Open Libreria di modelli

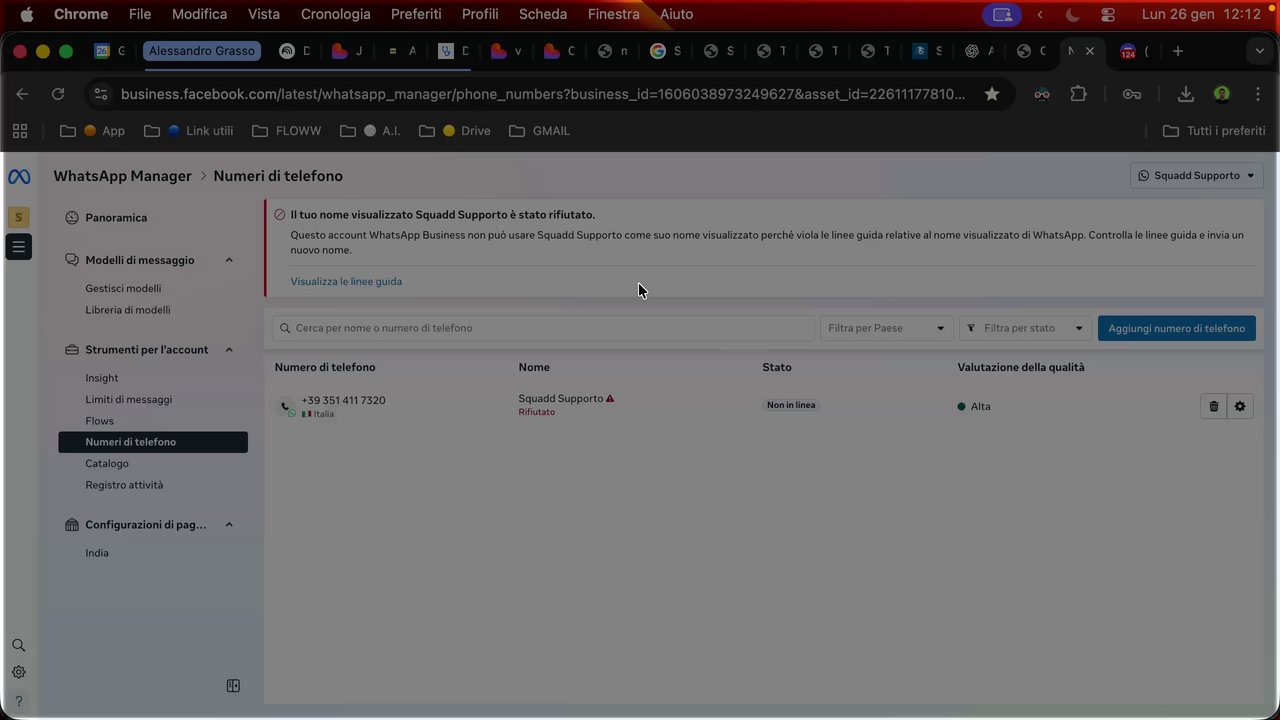pos(128,310)
